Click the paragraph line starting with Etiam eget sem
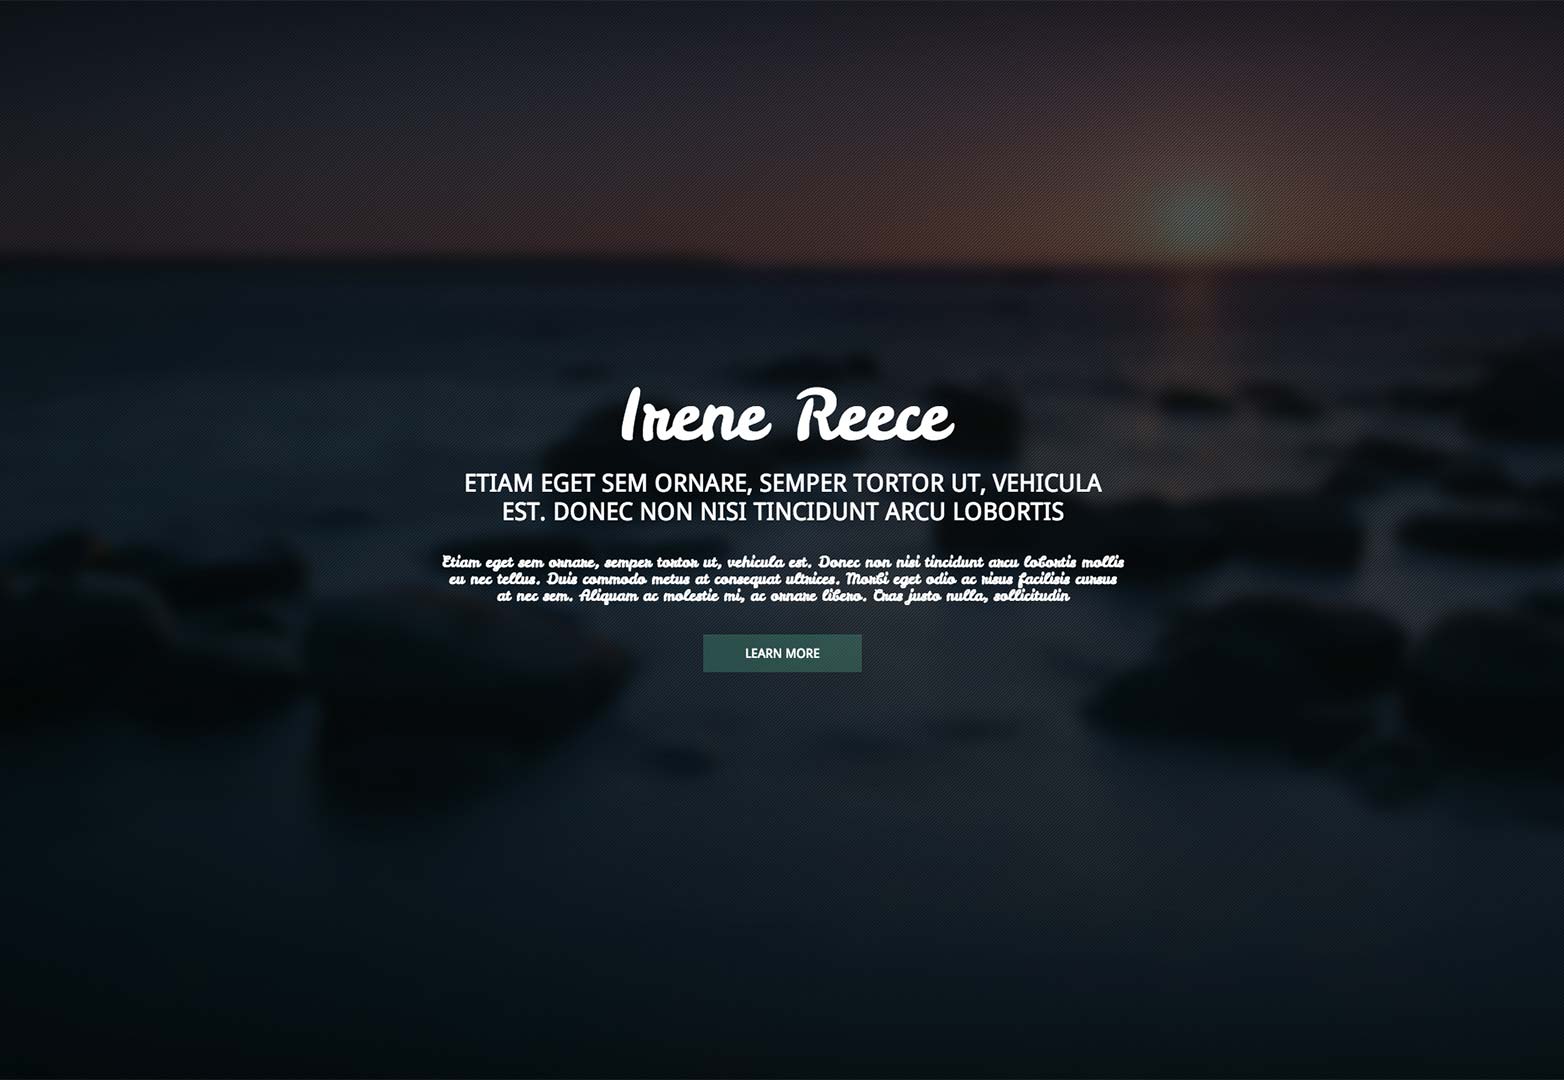Viewport: 1564px width, 1080px height. [783, 562]
